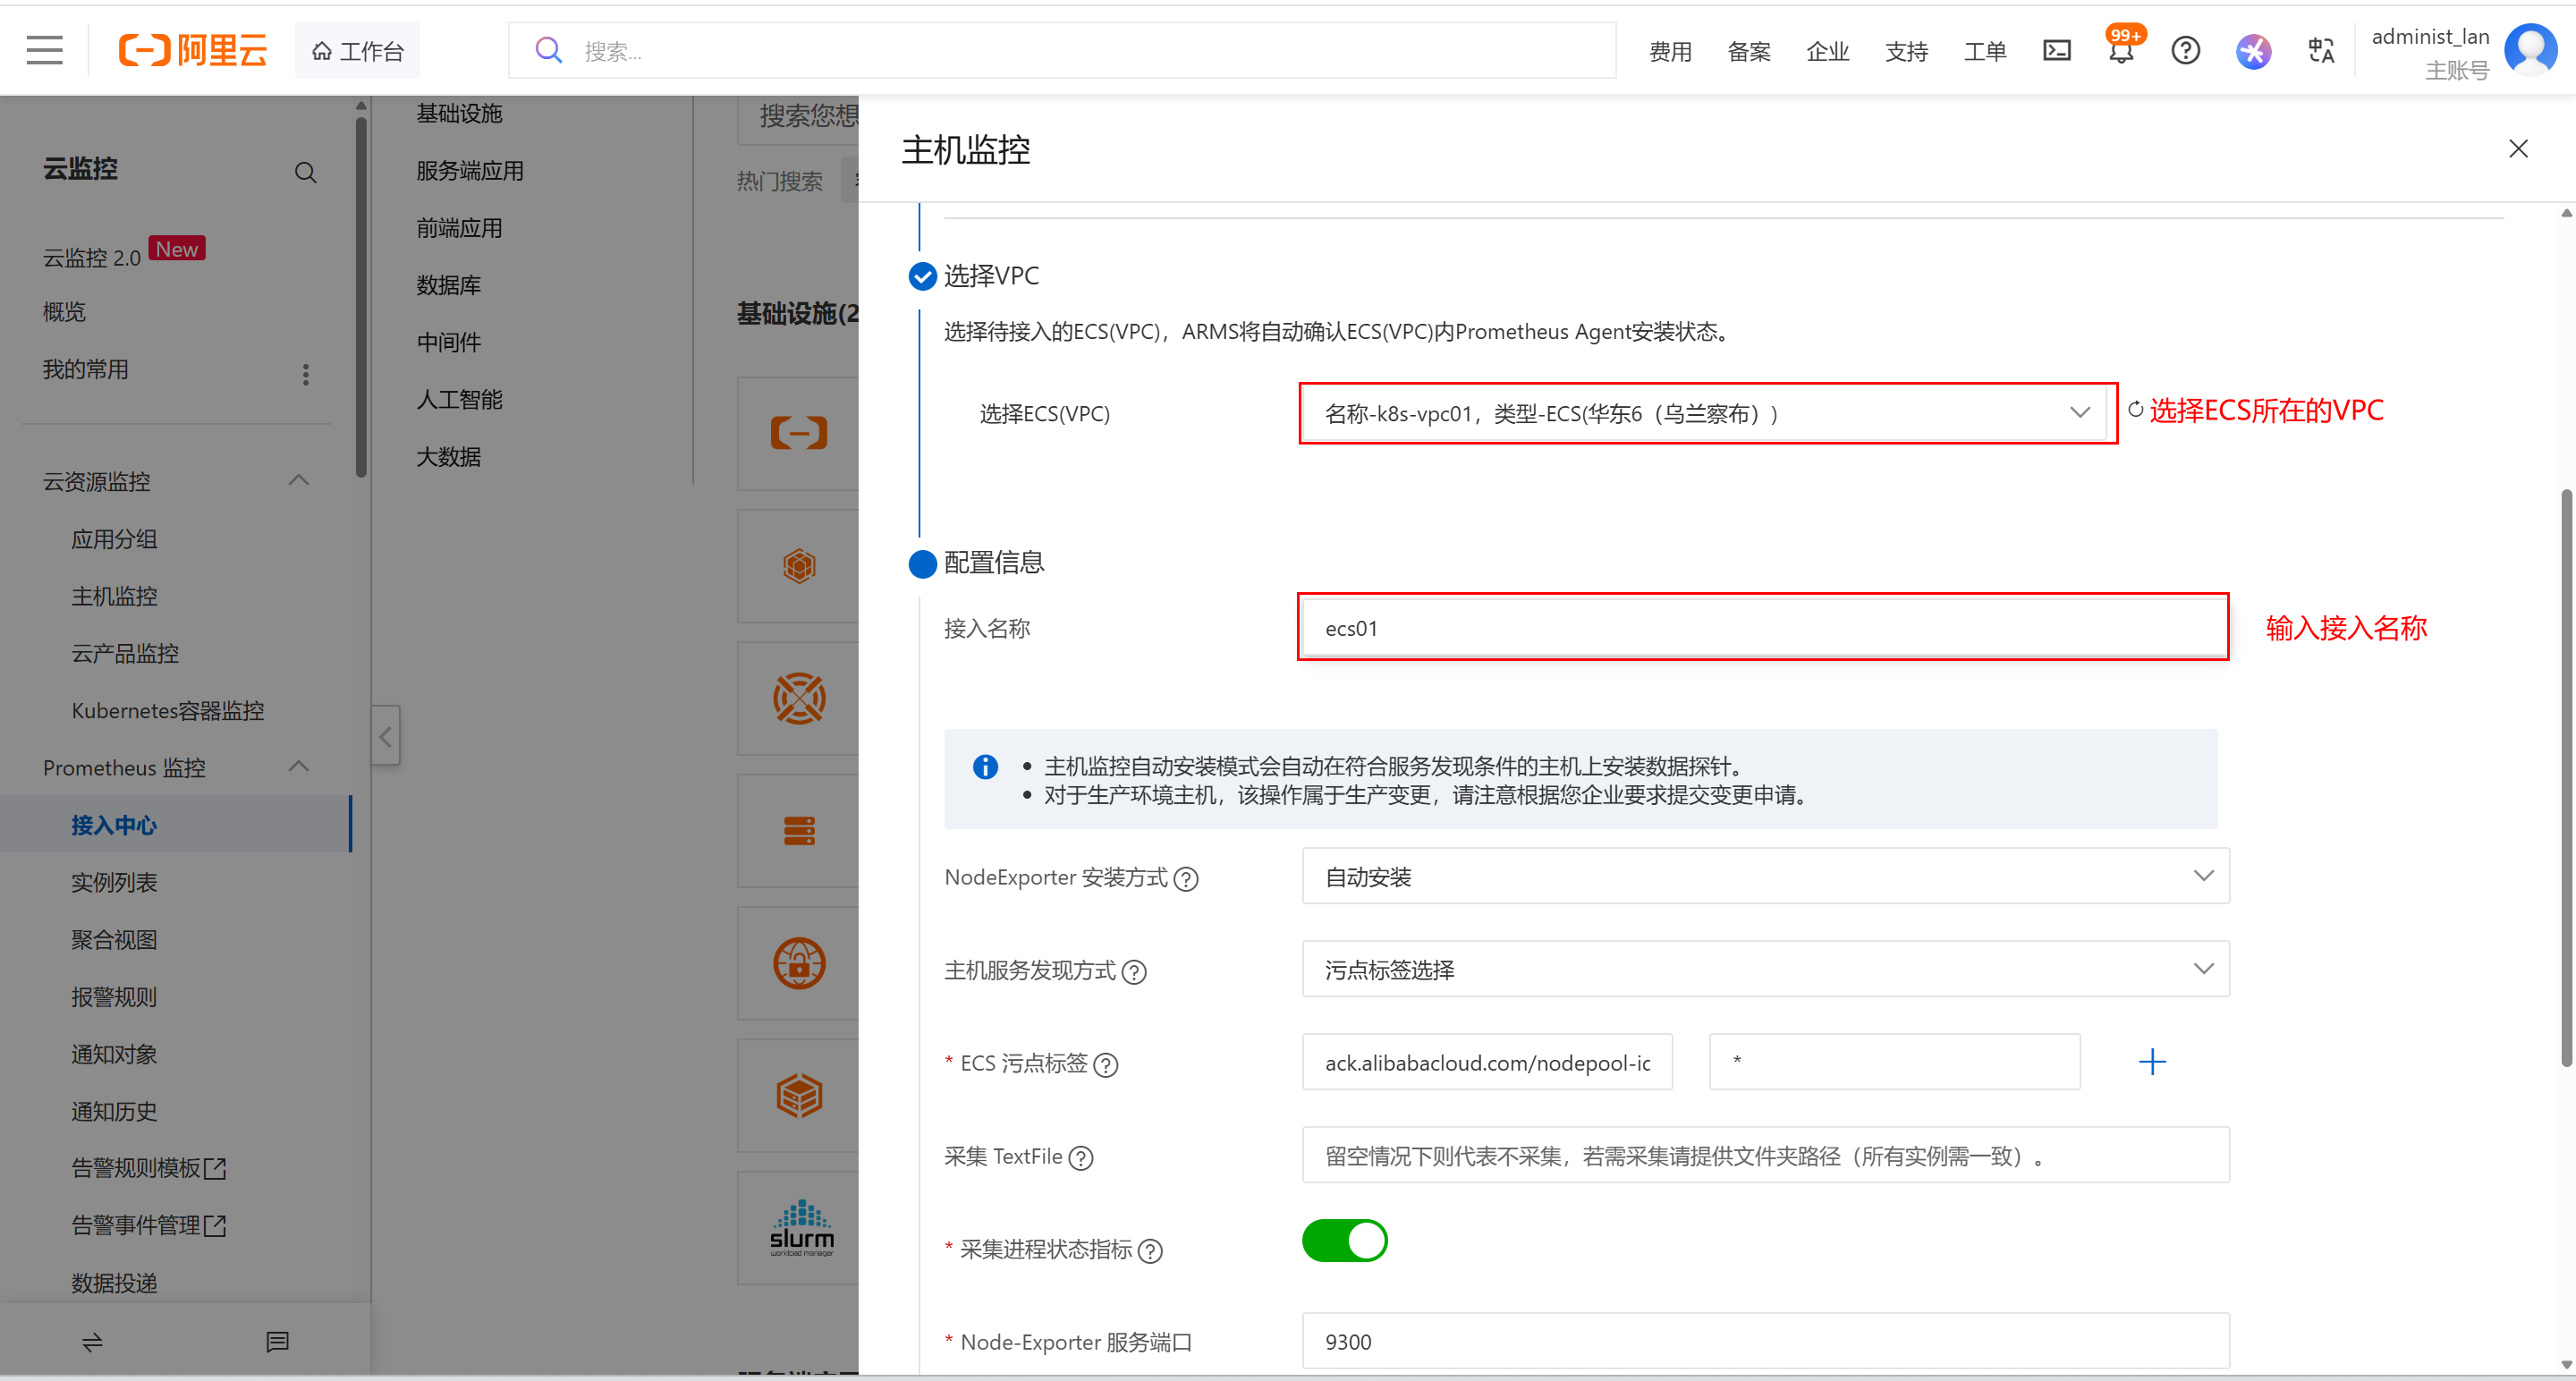
Task: Show help for 主机服务发现方式
Action: click(x=1134, y=972)
